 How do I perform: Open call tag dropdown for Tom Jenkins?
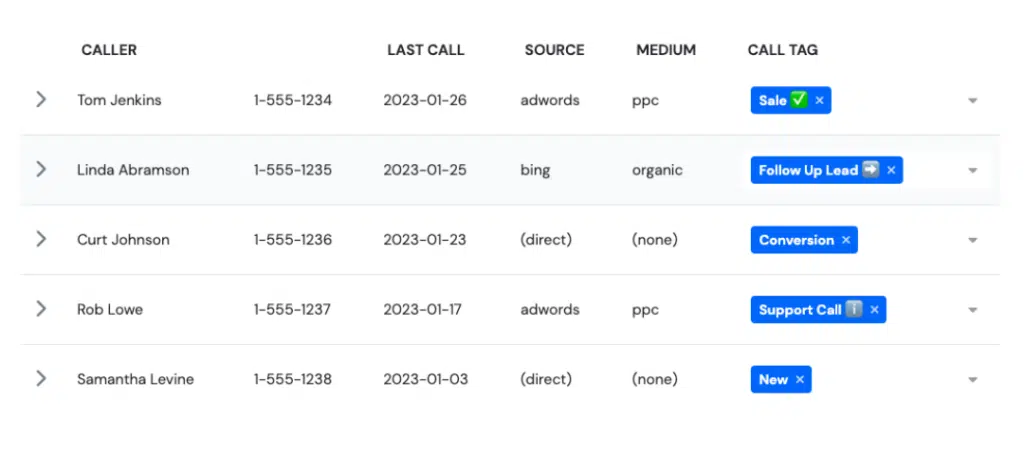click(972, 101)
